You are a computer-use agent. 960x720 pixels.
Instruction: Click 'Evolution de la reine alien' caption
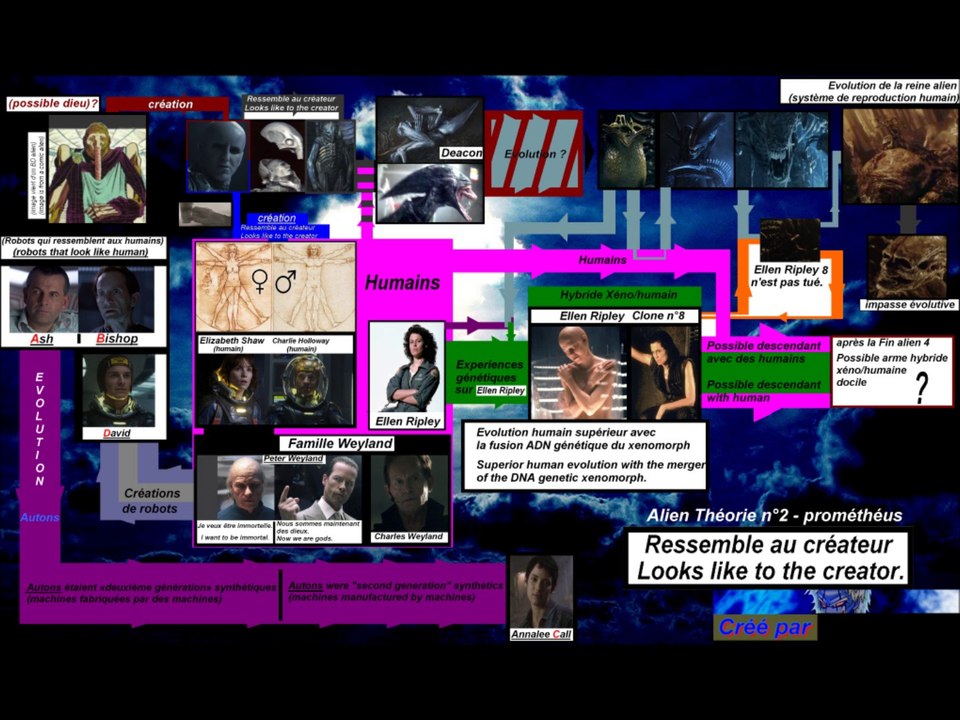[868, 91]
